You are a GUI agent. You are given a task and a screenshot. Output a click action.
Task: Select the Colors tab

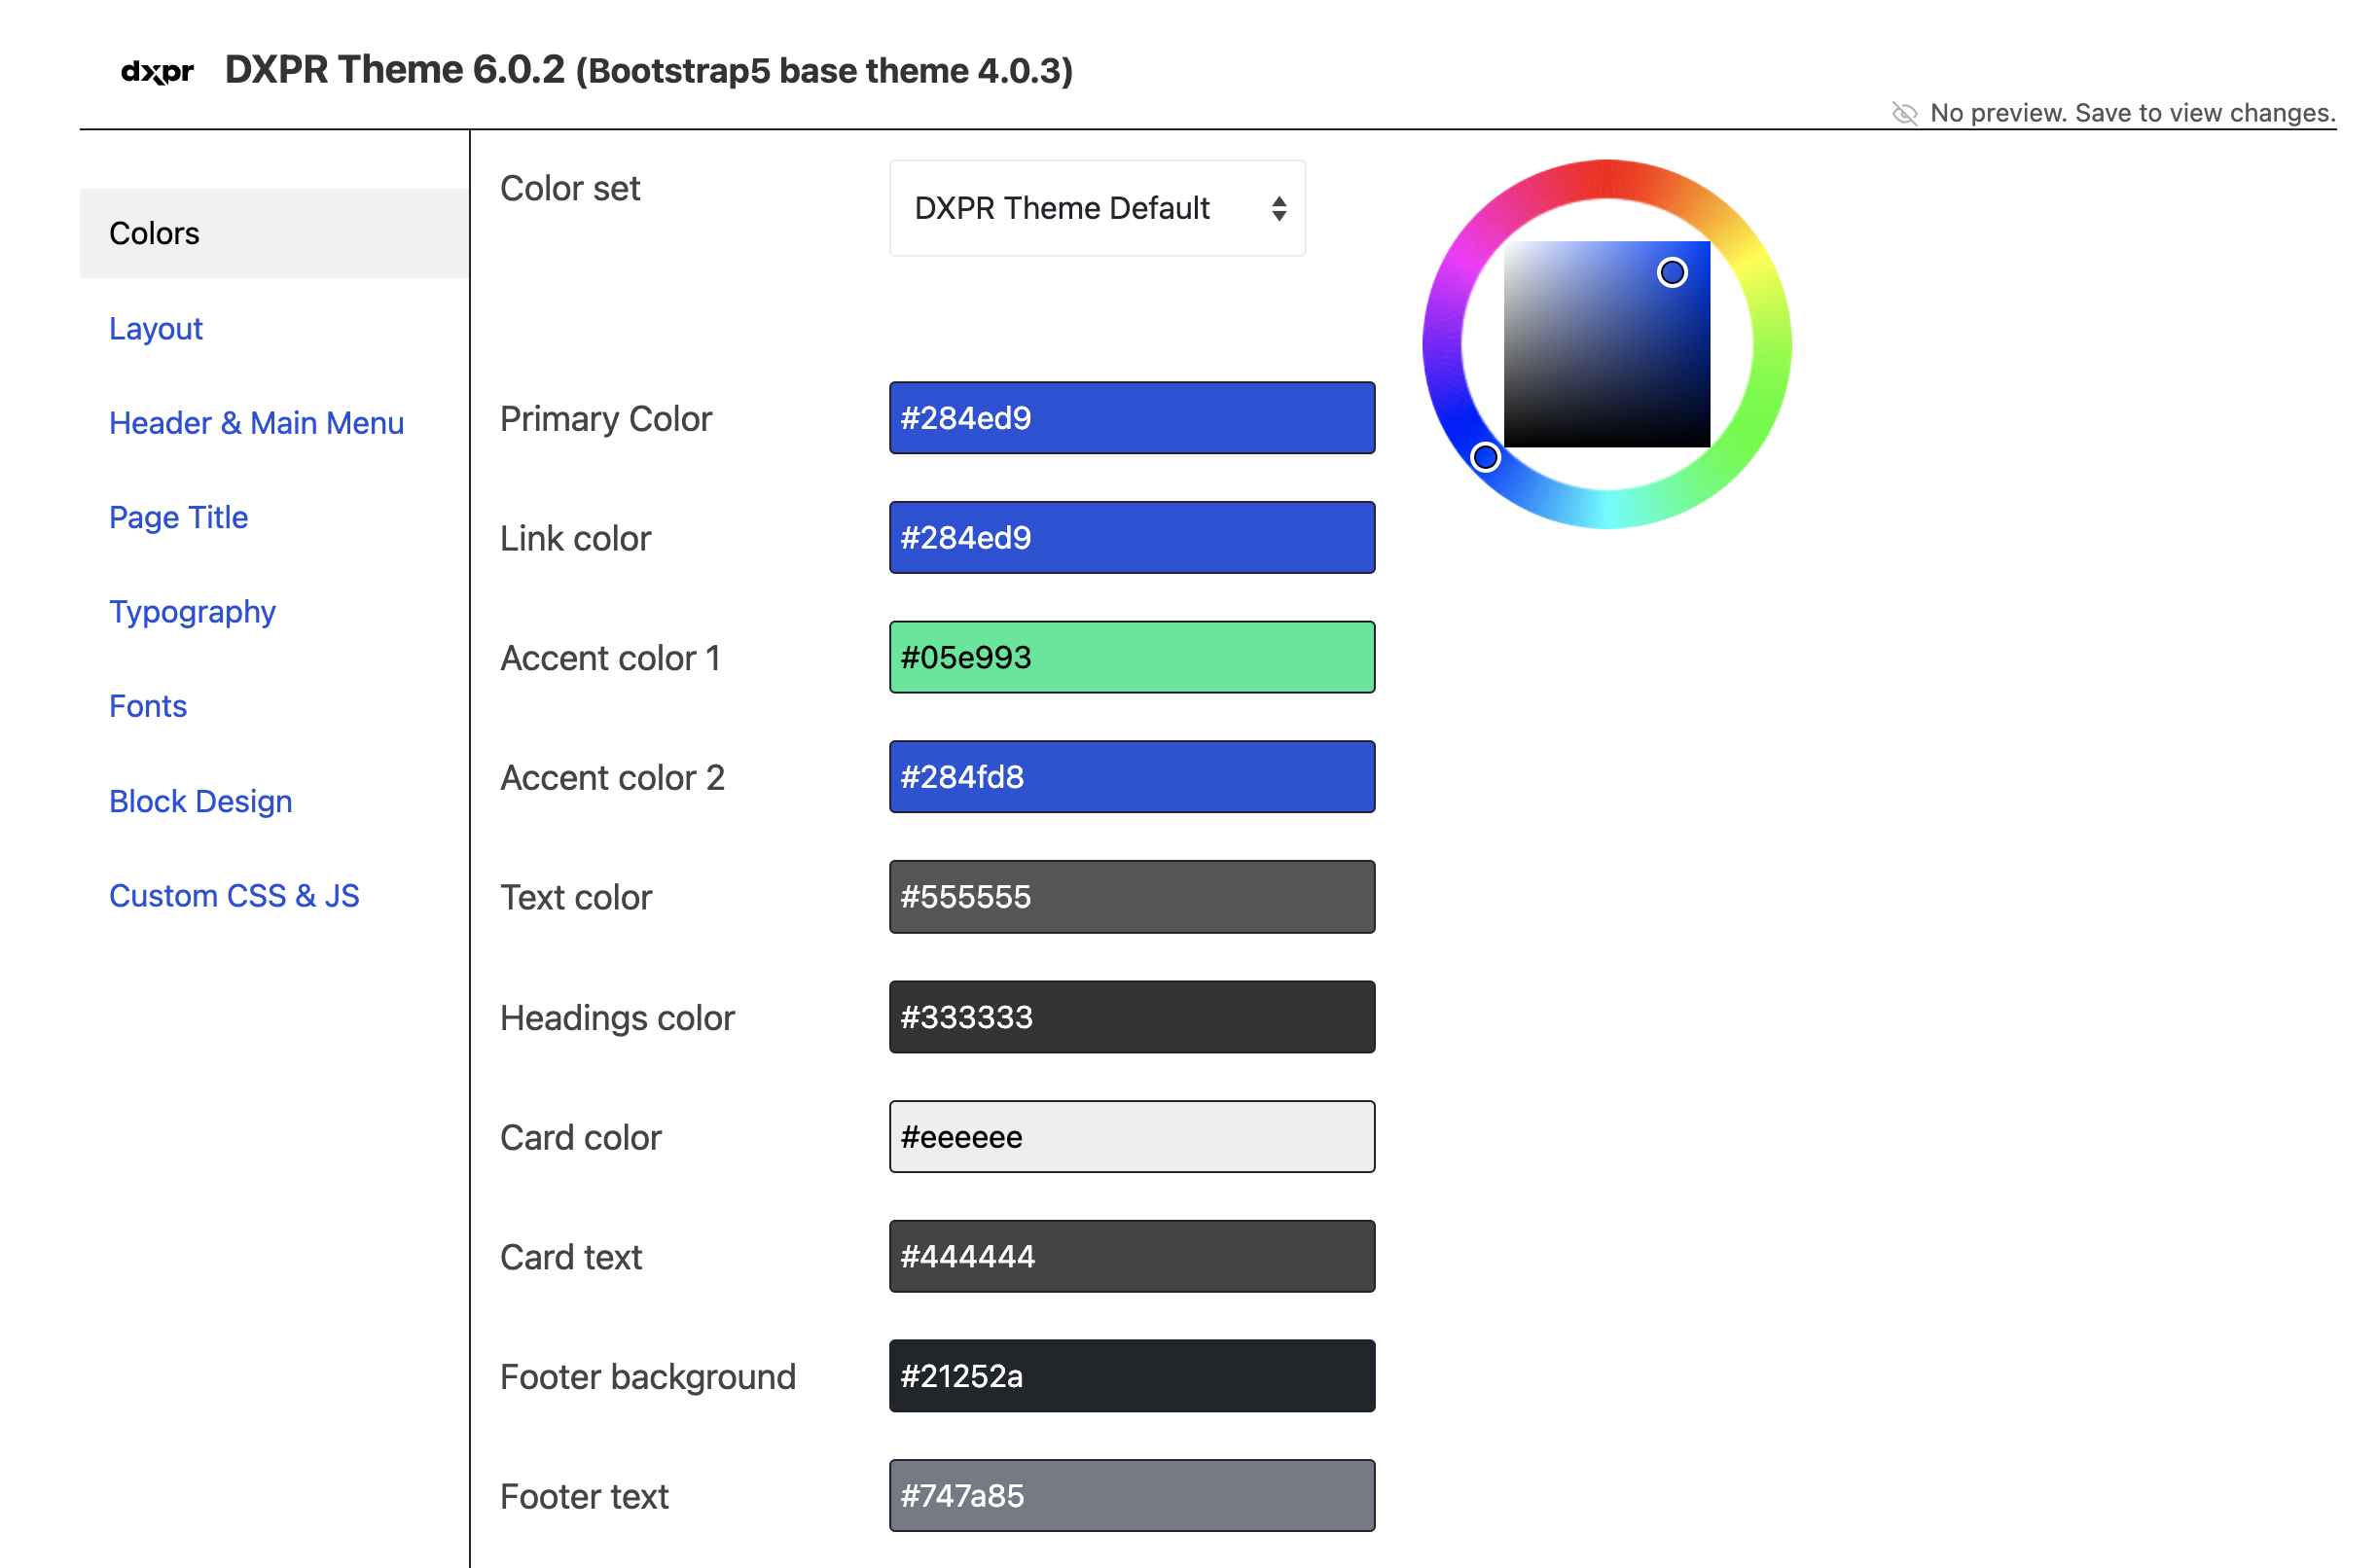click(x=154, y=233)
